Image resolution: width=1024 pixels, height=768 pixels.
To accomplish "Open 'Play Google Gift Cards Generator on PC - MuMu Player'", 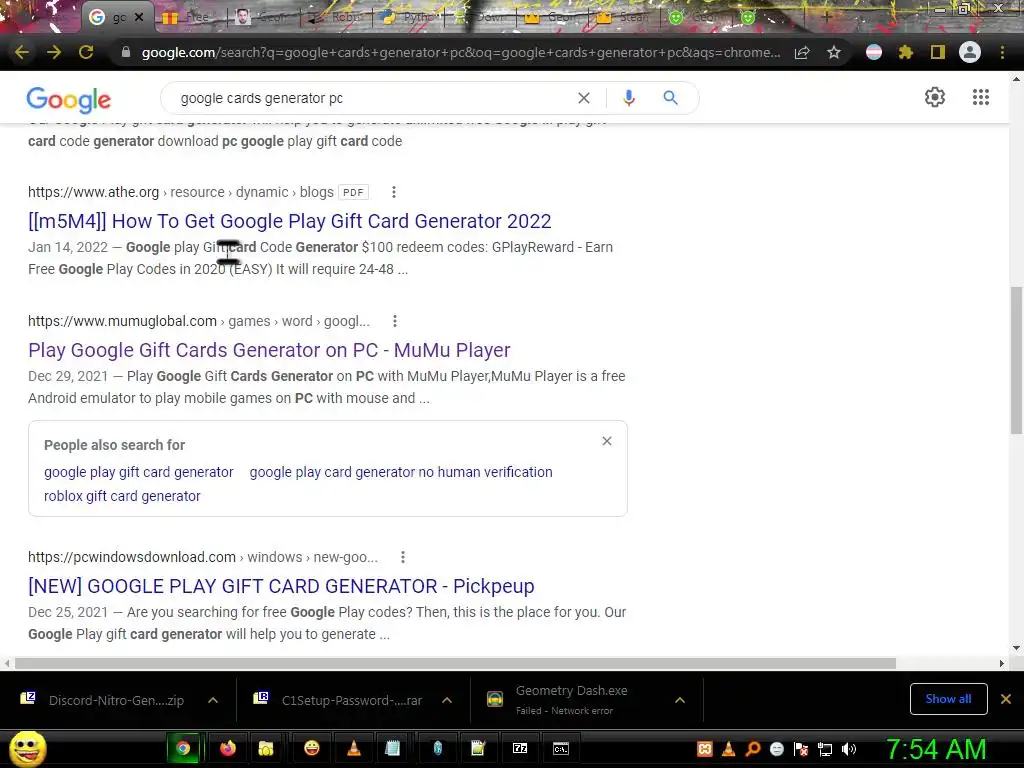I will [x=269, y=350].
